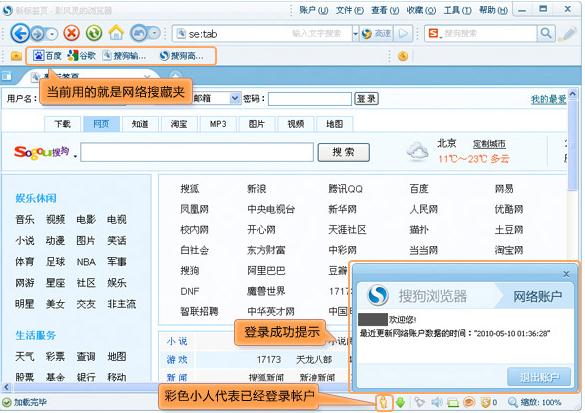Open the 百度 bookmark on the favorites bar
The image size is (585, 413).
pyautogui.click(x=47, y=56)
